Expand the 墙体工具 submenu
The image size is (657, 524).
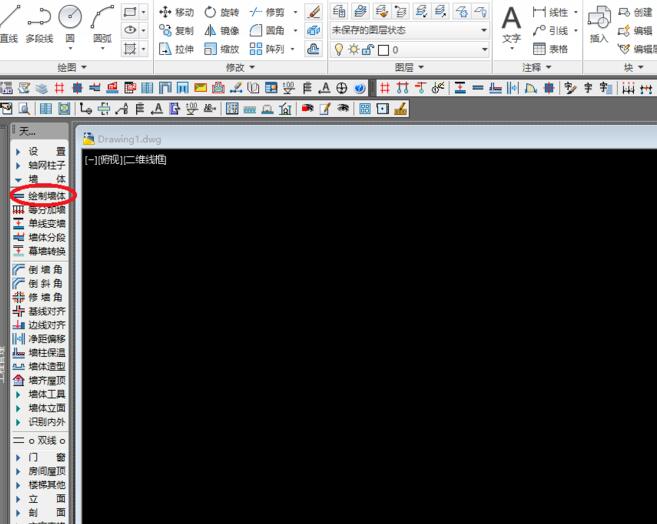39,394
